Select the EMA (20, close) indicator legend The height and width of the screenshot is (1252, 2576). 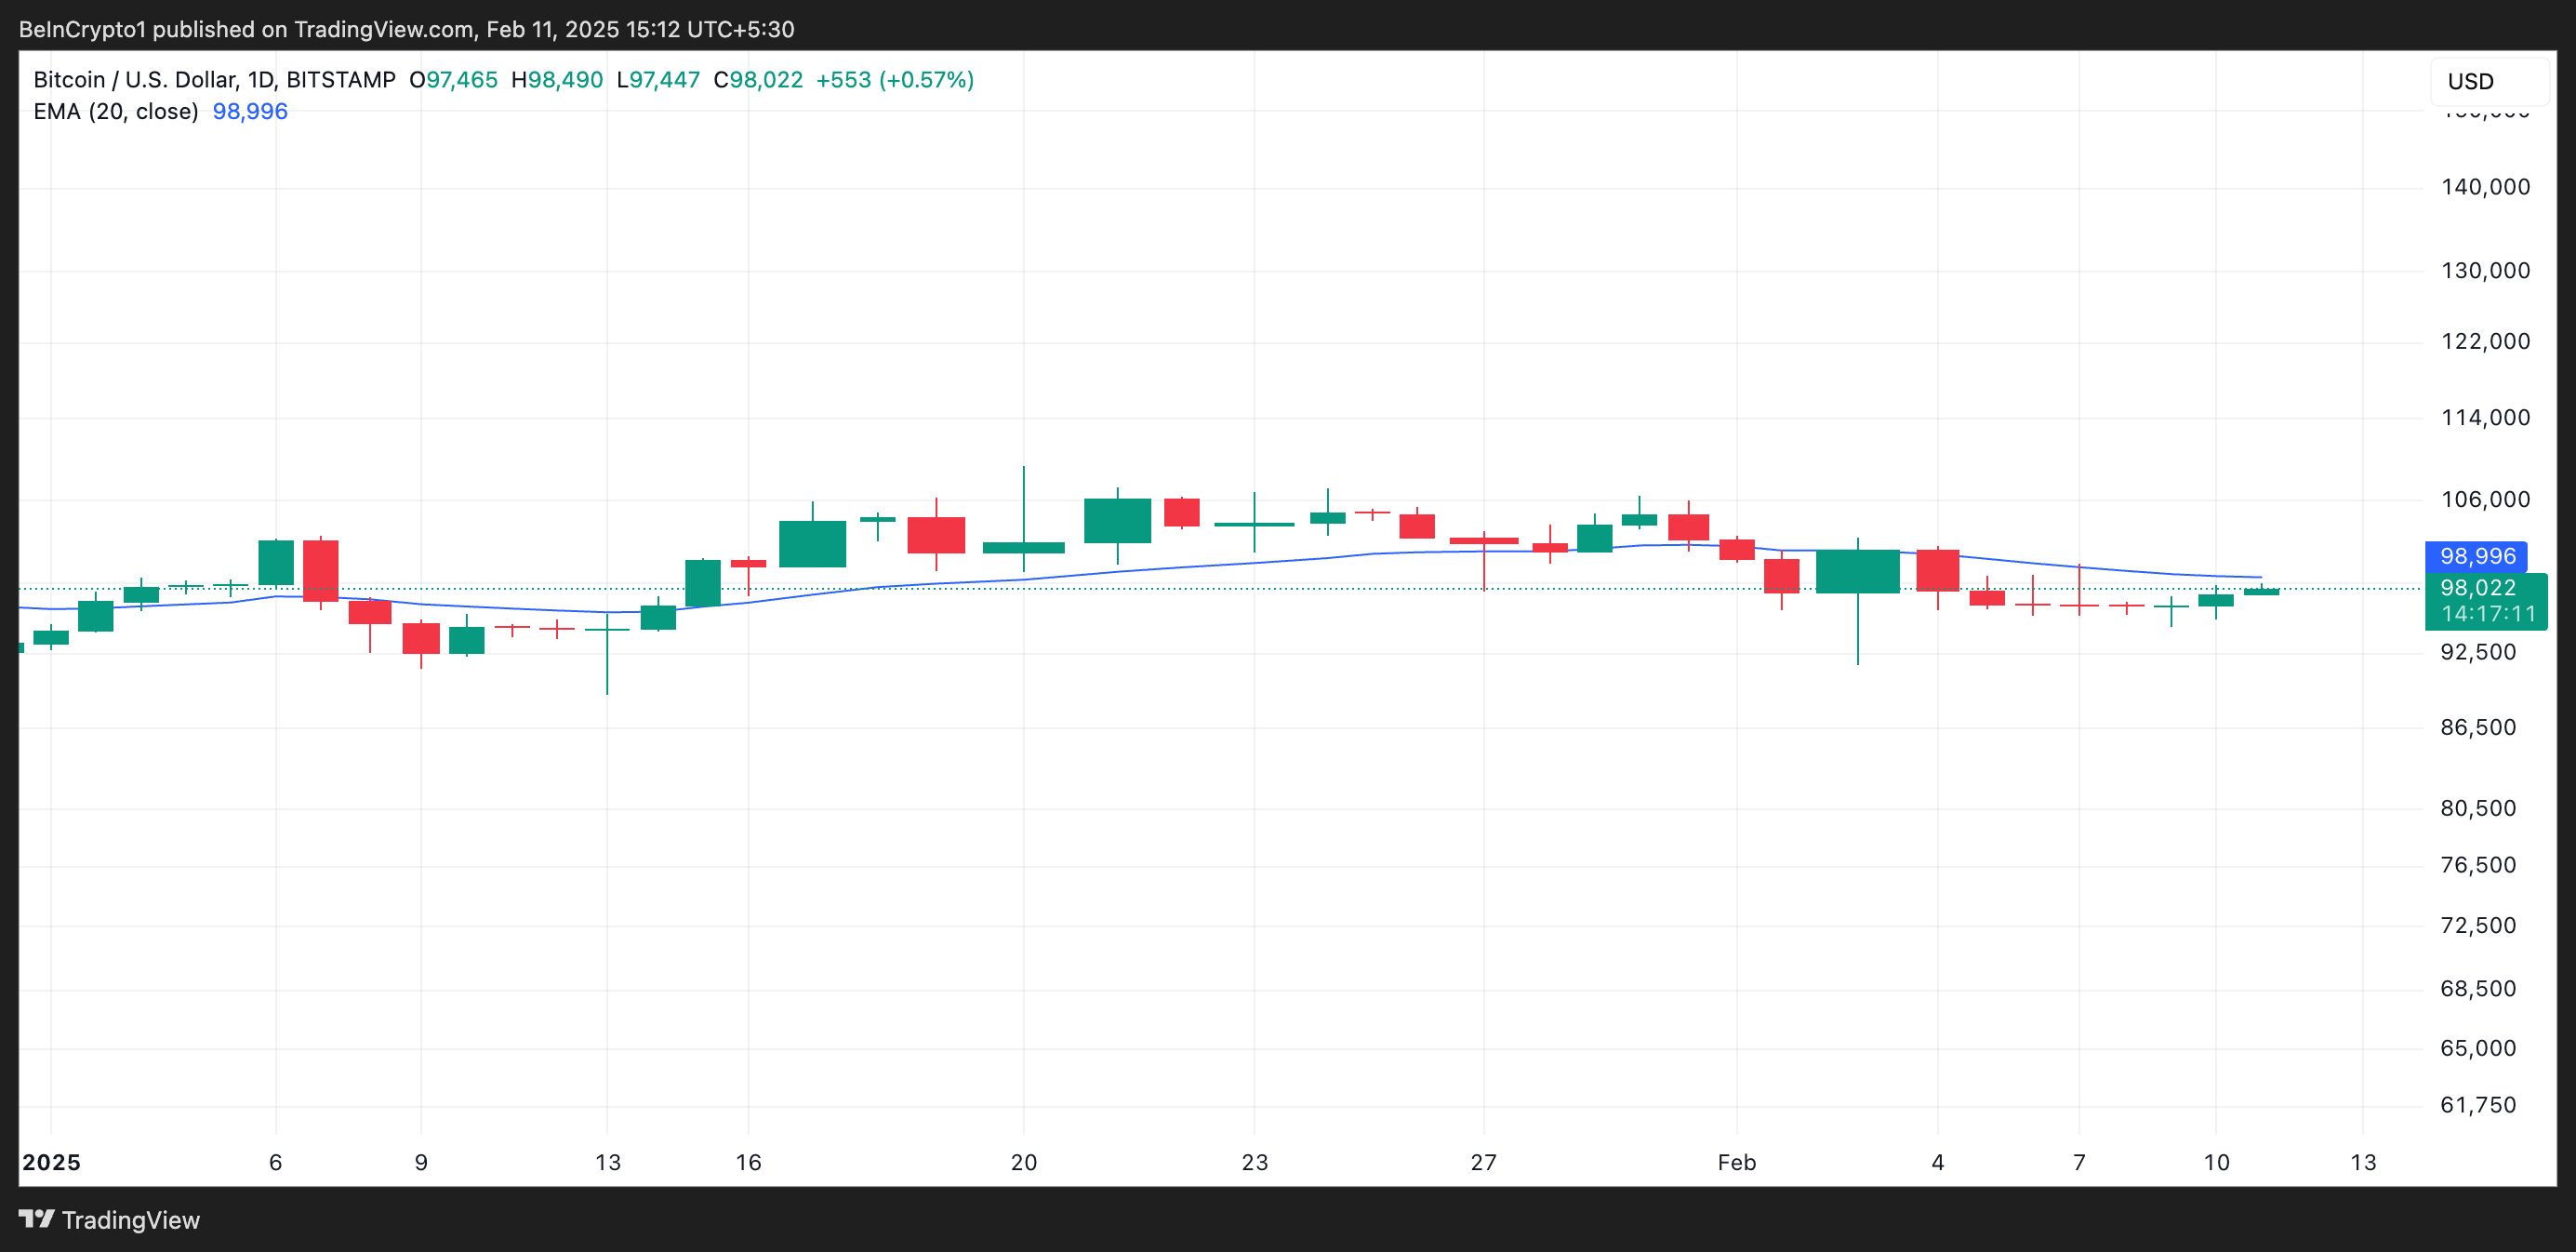click(116, 111)
